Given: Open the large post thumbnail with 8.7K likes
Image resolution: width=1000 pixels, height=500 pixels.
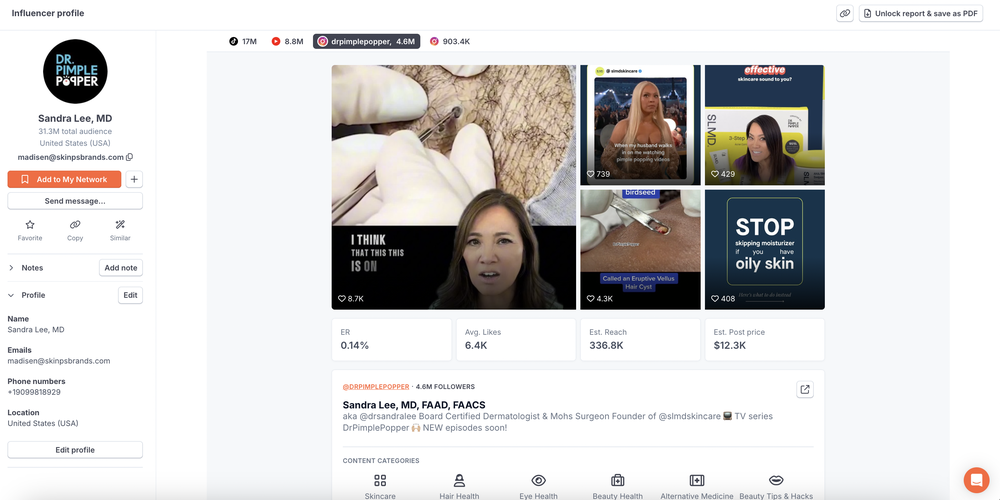Looking at the screenshot, I should [453, 187].
